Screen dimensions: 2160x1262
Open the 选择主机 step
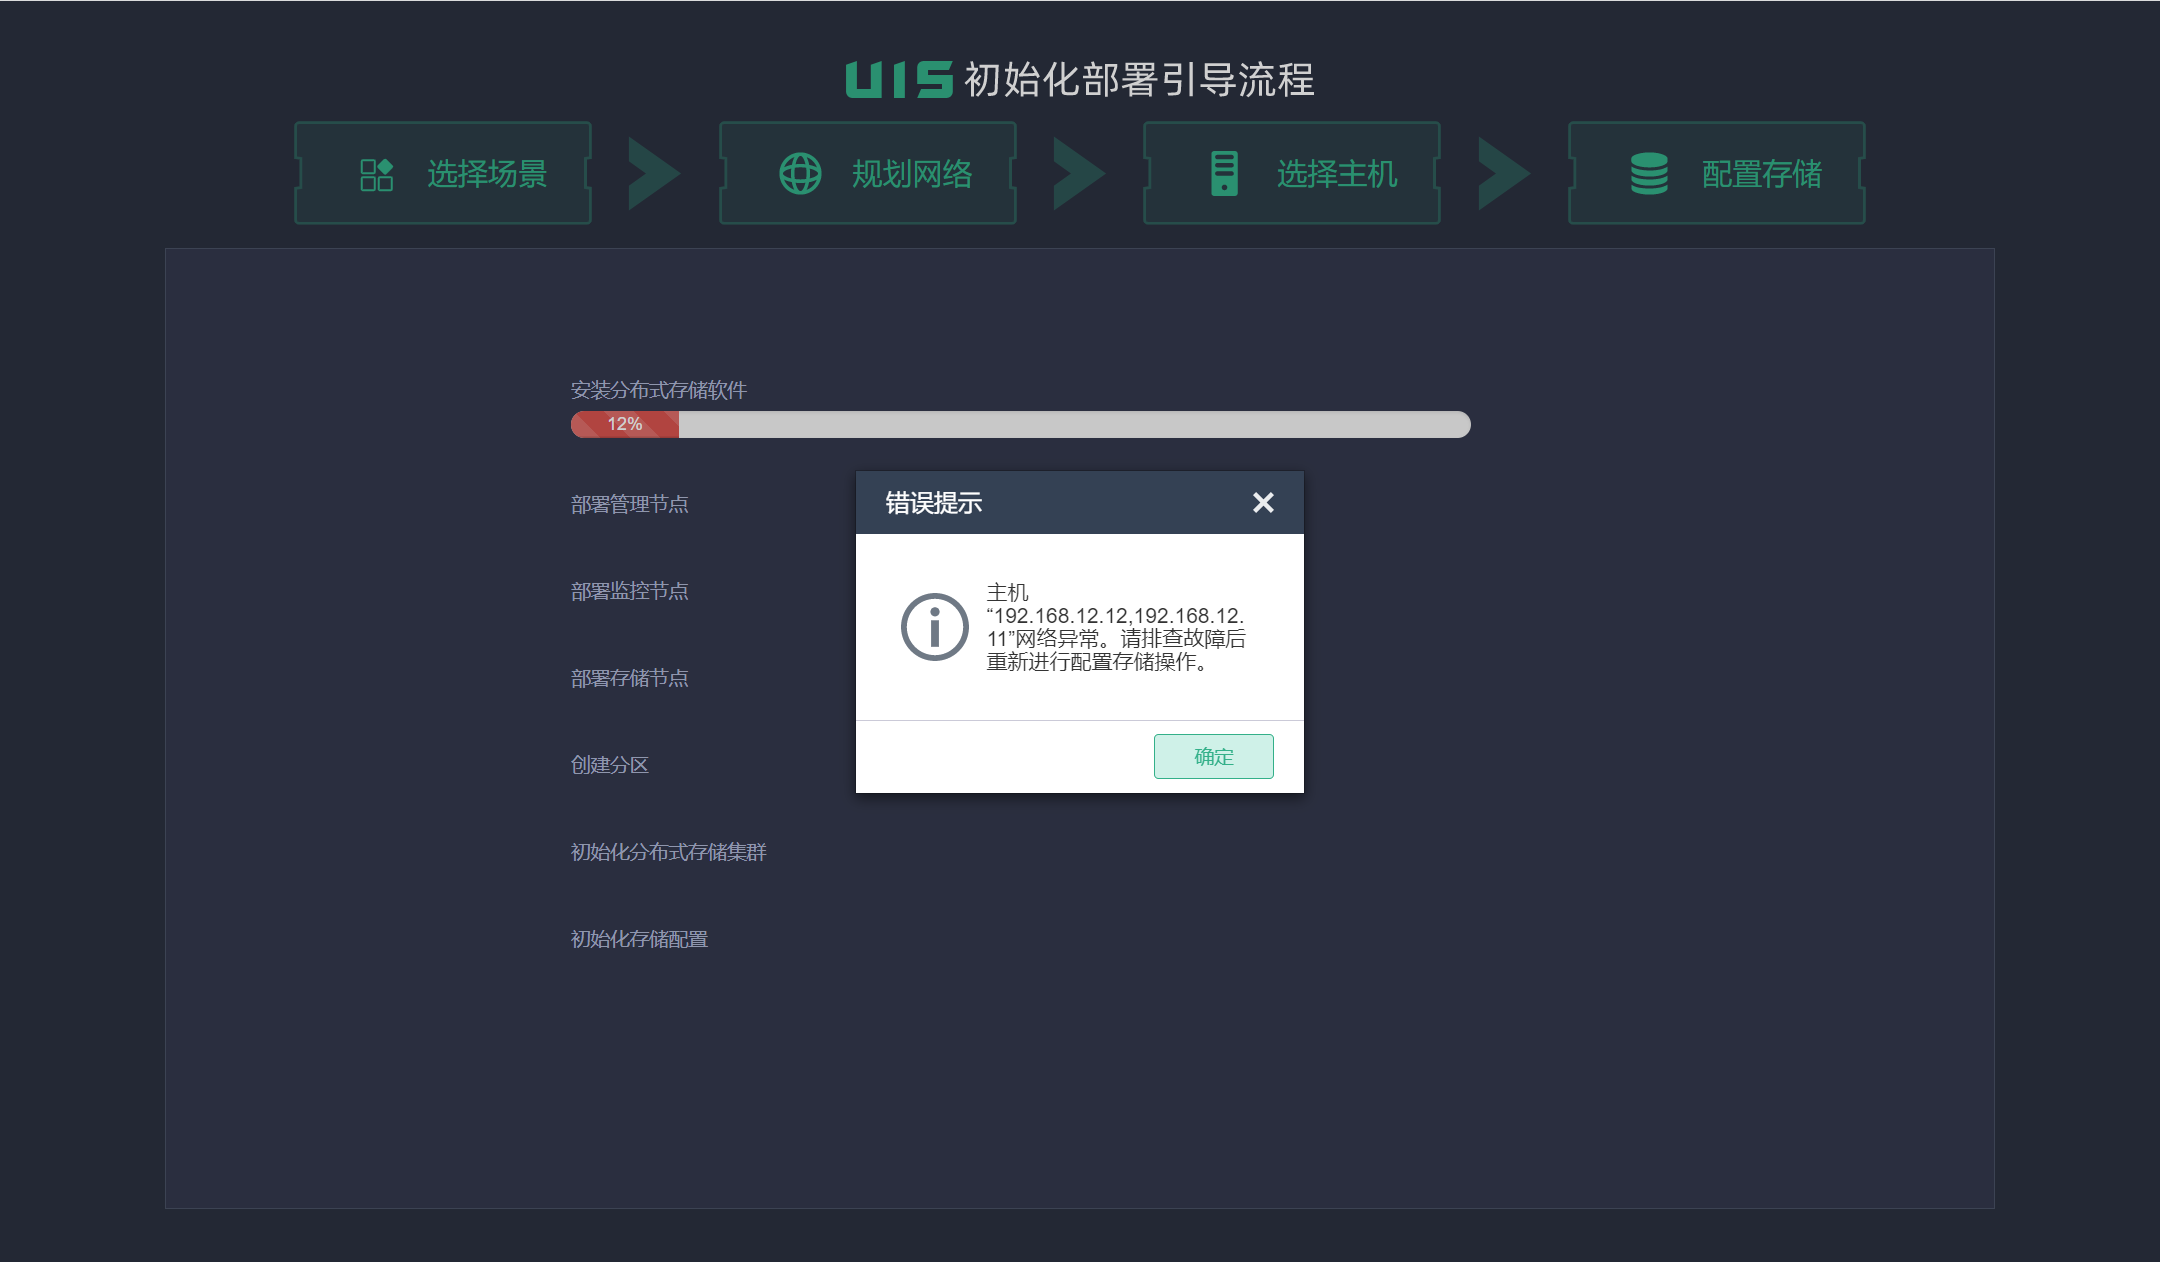click(1336, 174)
